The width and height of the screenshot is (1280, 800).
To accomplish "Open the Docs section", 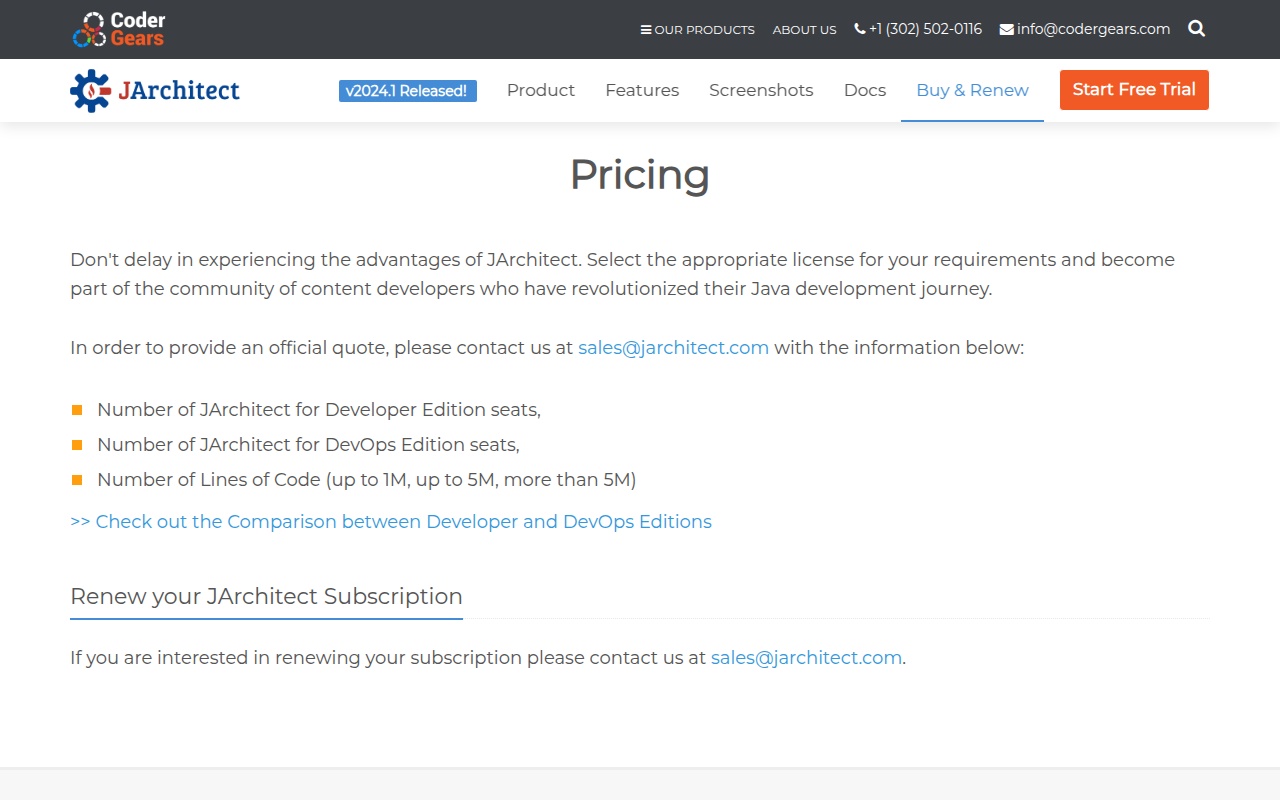I will [x=864, y=90].
